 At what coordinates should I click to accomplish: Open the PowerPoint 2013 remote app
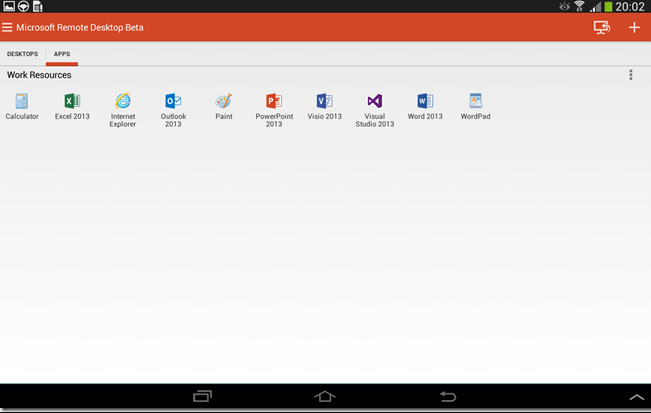click(x=274, y=110)
